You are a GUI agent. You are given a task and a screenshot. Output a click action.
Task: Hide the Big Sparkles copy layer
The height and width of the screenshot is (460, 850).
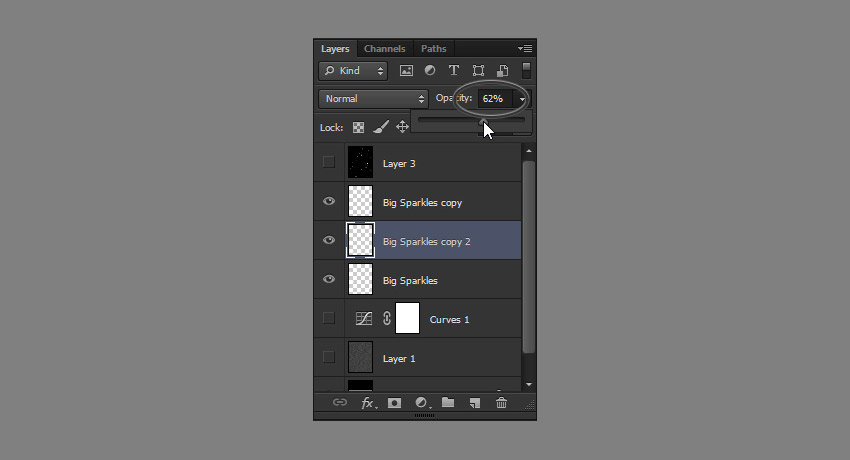[329, 201]
